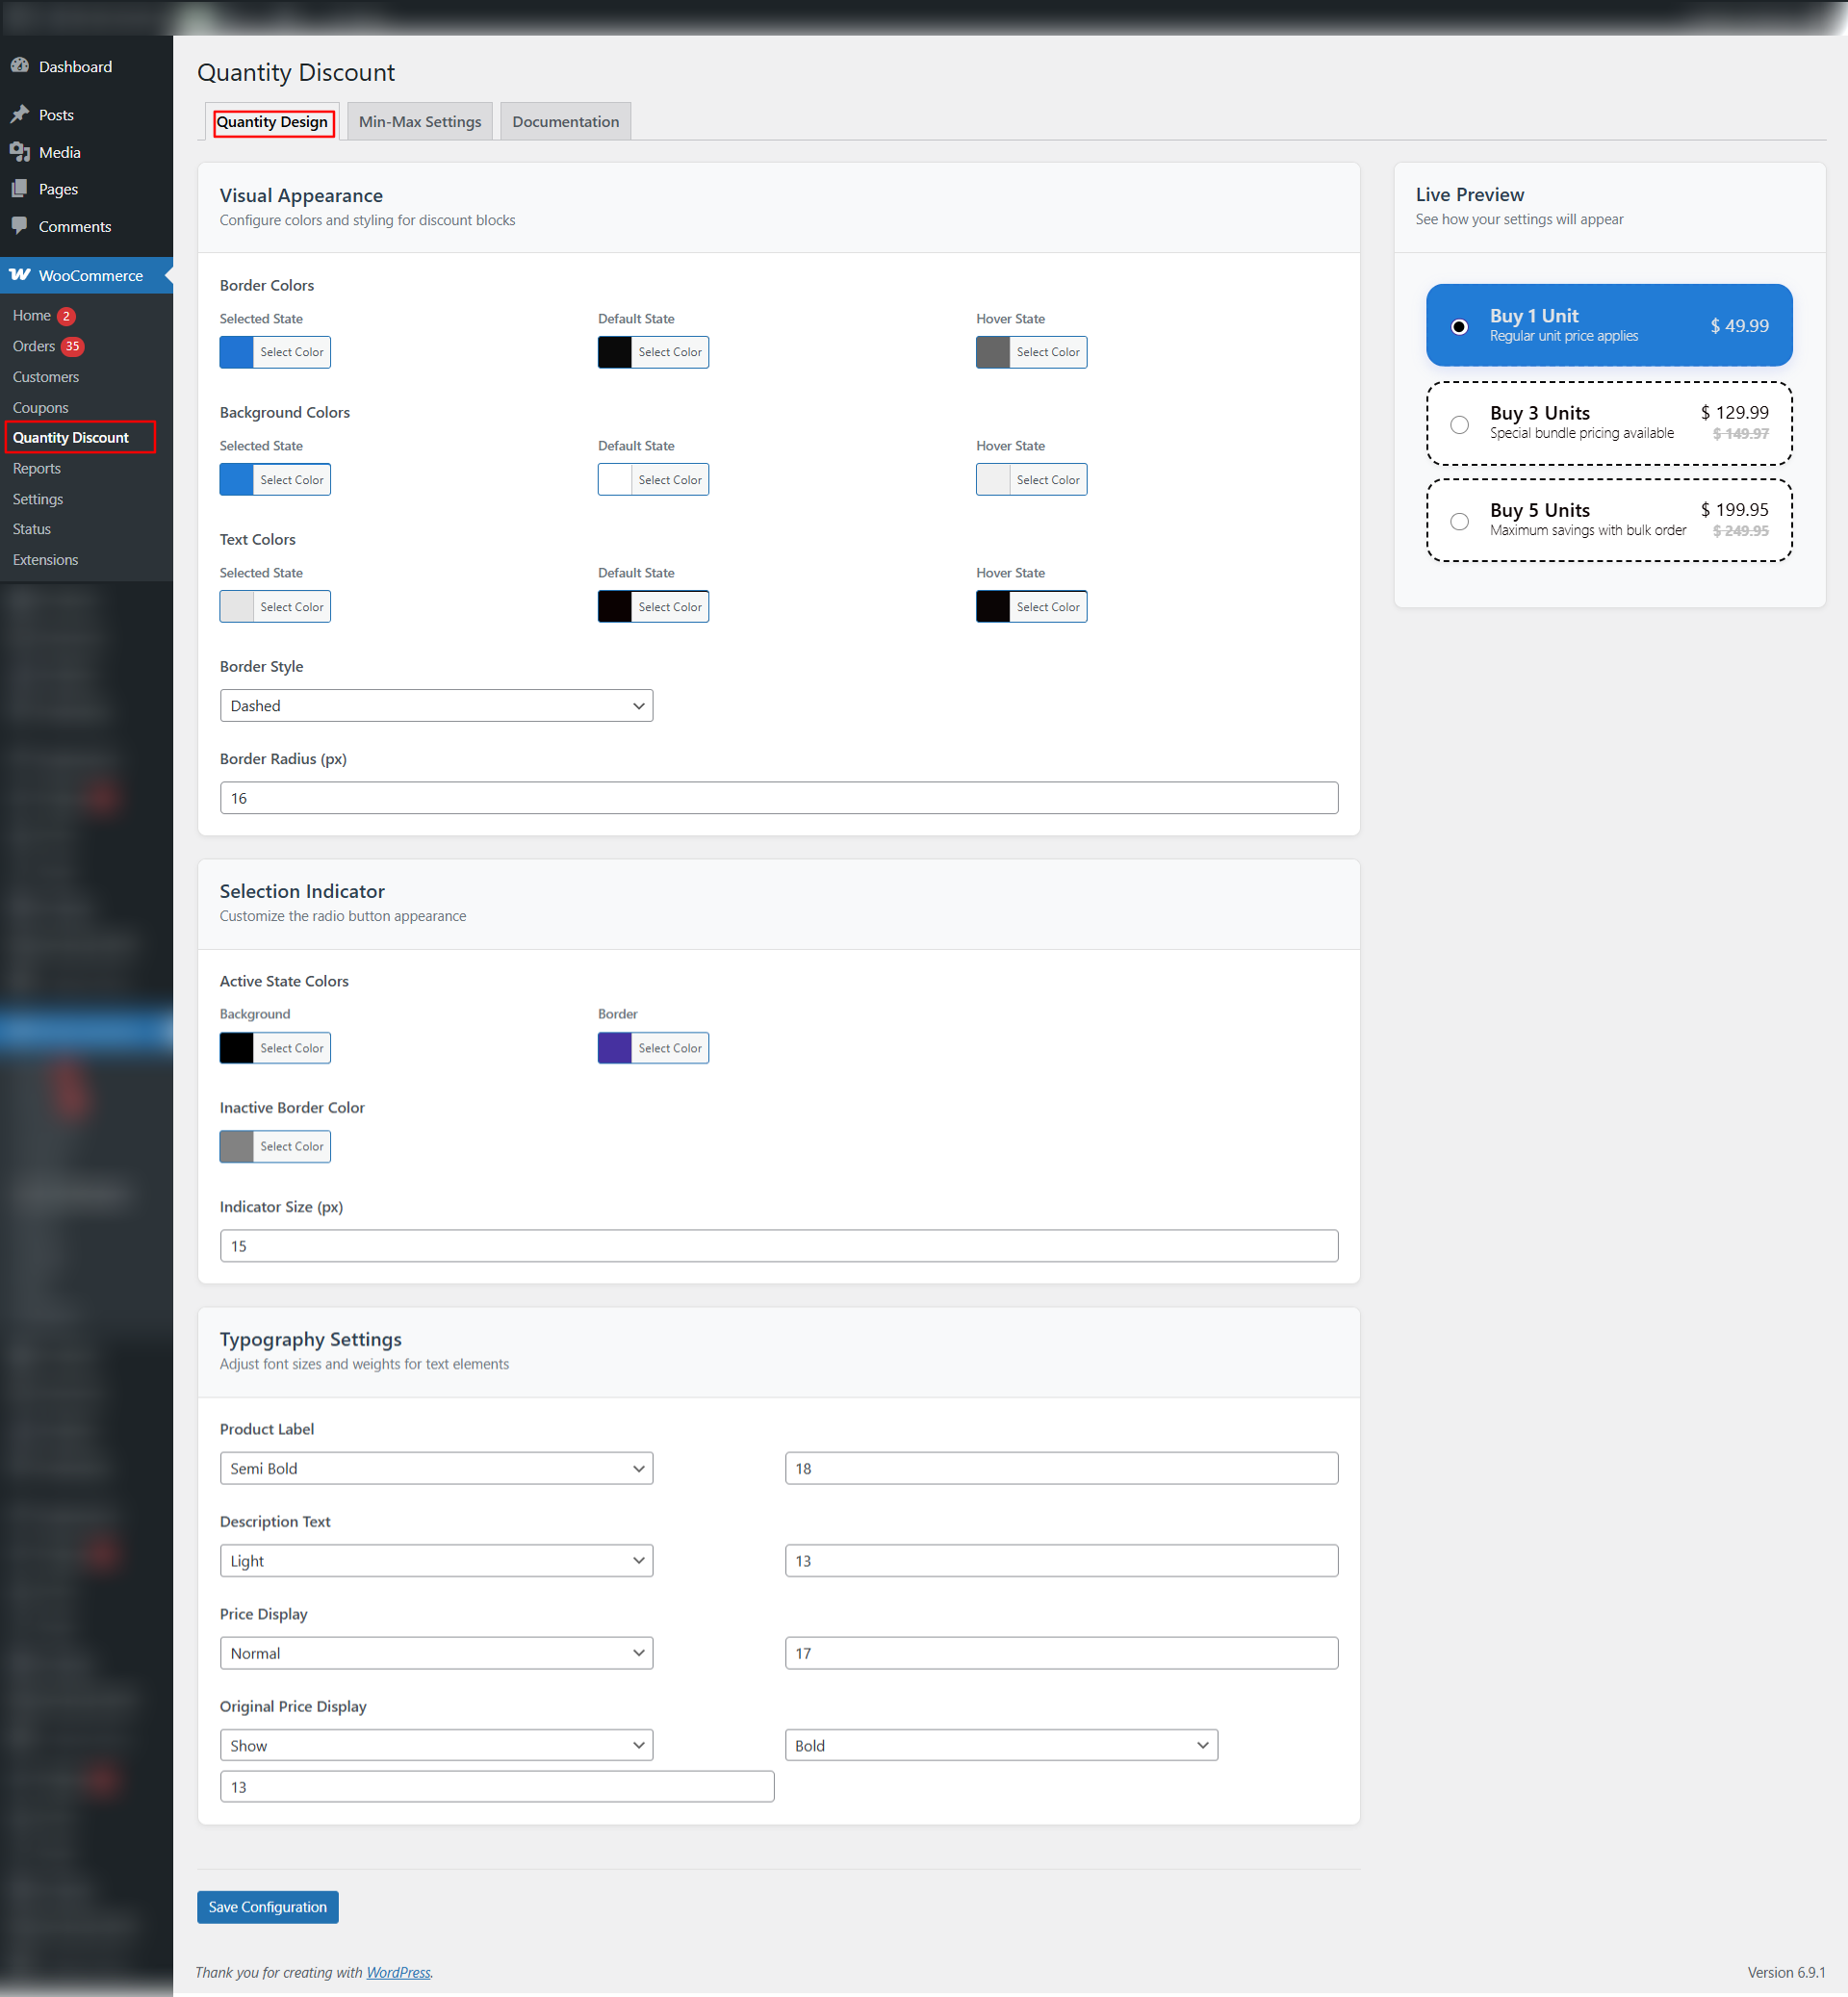Click the Home notification badge showing 2

click(66, 316)
